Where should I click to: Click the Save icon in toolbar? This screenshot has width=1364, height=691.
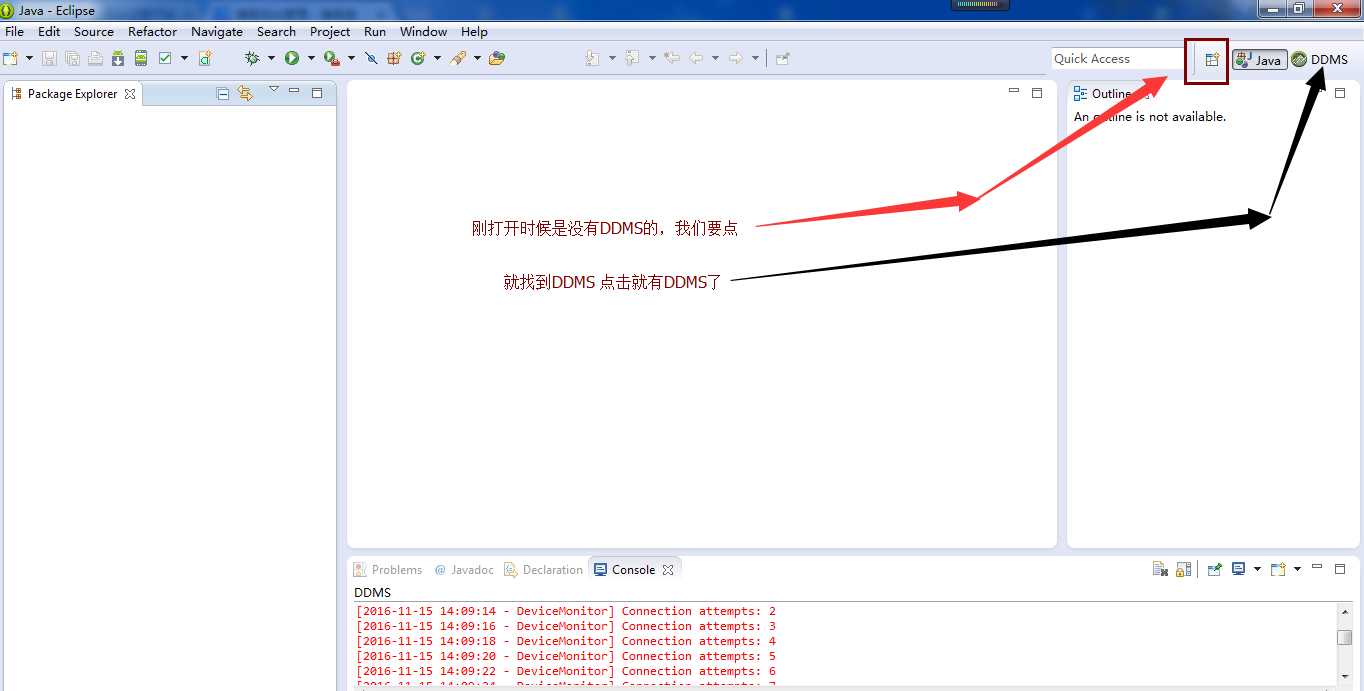[49, 58]
